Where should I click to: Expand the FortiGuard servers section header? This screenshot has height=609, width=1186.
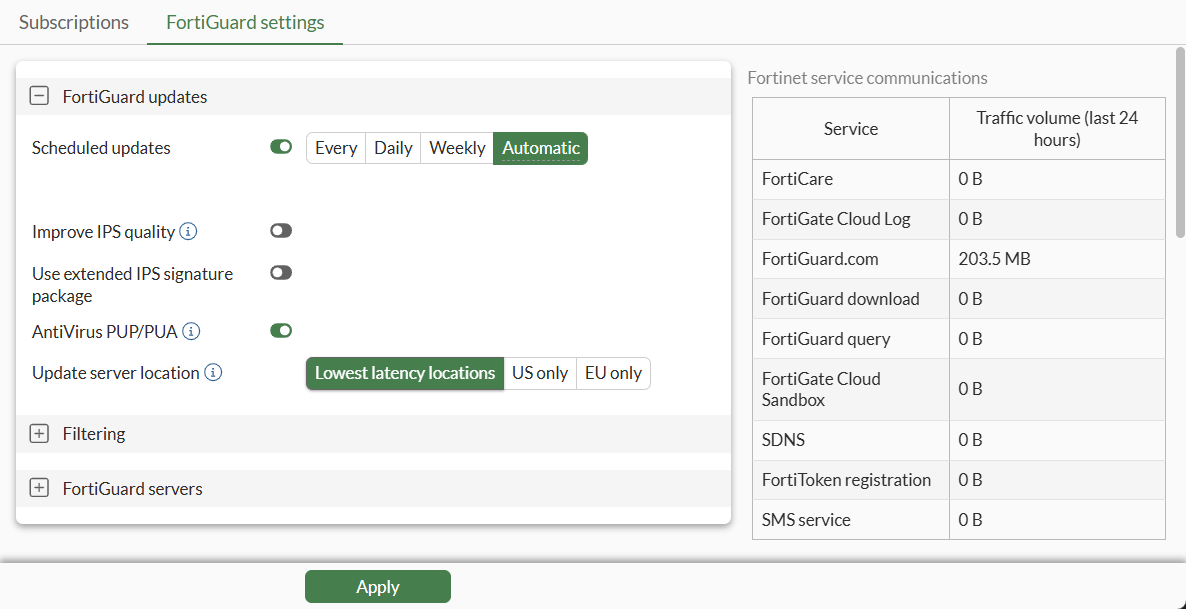pyautogui.click(x=133, y=489)
